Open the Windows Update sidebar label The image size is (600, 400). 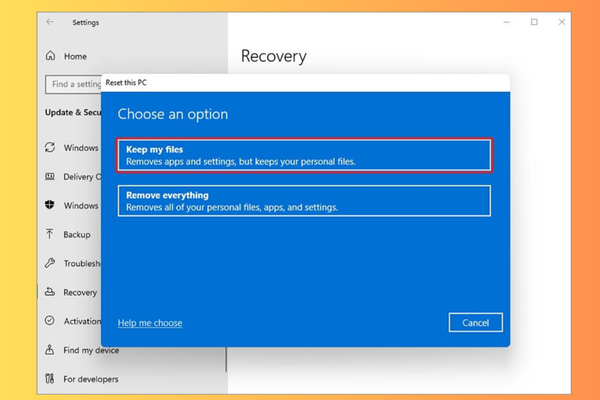[81, 148]
